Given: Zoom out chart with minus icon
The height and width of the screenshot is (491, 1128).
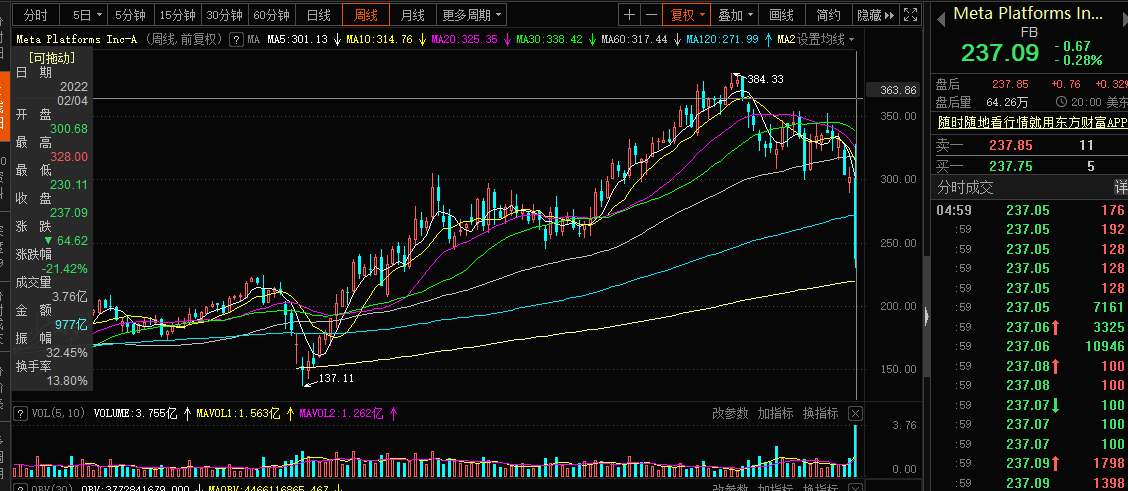Looking at the screenshot, I should point(651,14).
